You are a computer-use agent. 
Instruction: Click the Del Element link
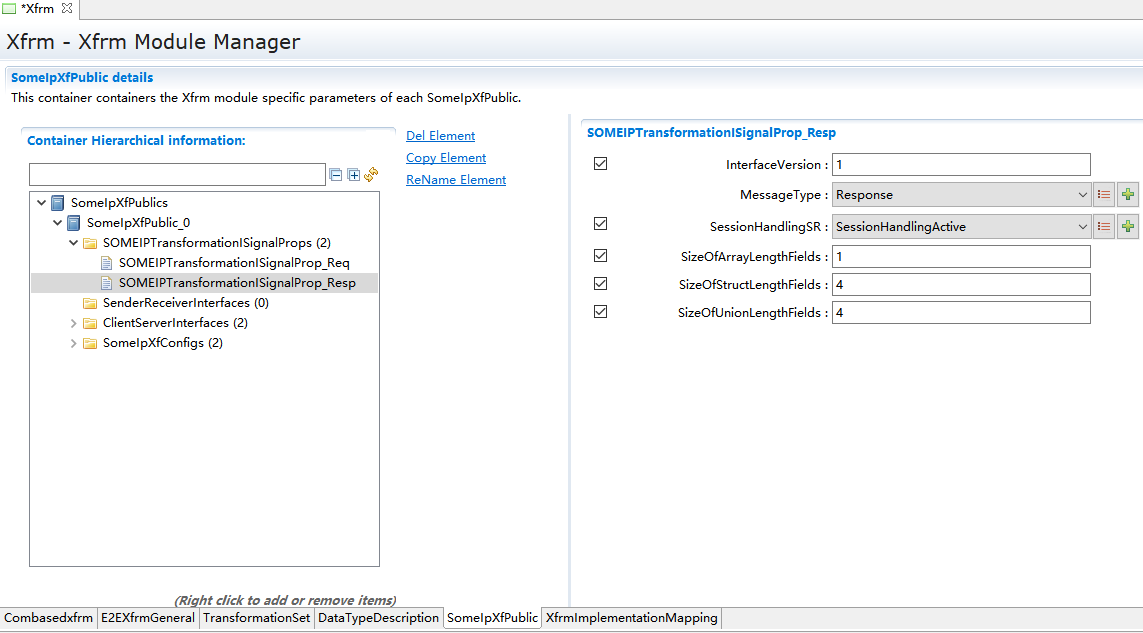tap(440, 136)
